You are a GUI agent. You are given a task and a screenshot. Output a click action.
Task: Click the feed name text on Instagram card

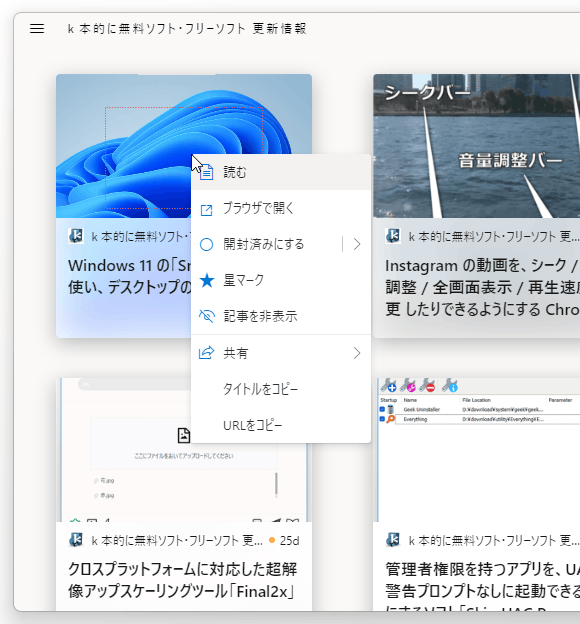click(494, 236)
